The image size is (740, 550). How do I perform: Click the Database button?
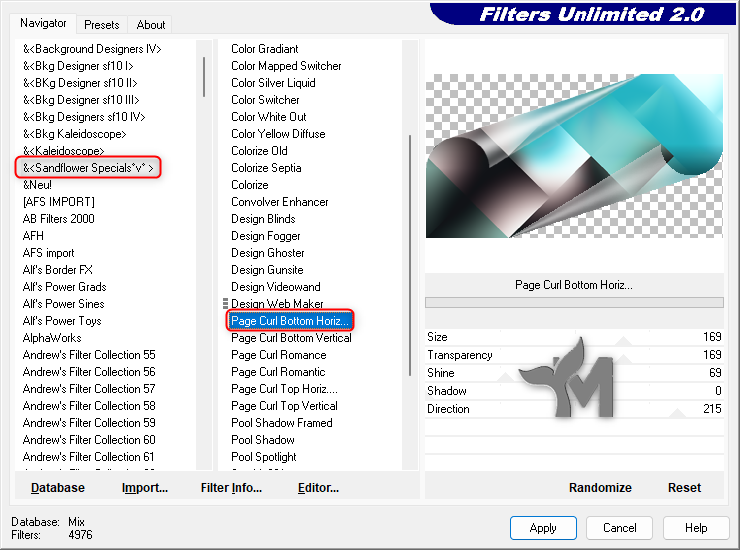tap(58, 488)
